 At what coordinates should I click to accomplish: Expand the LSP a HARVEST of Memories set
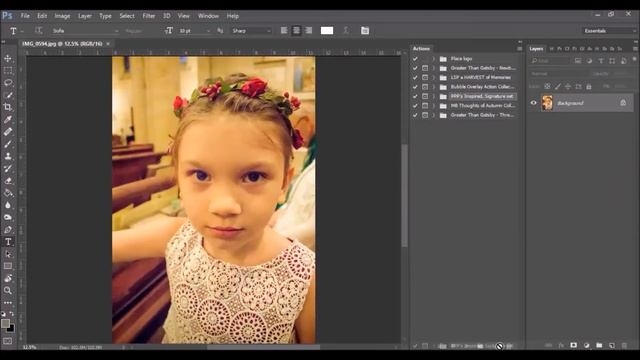point(434,78)
